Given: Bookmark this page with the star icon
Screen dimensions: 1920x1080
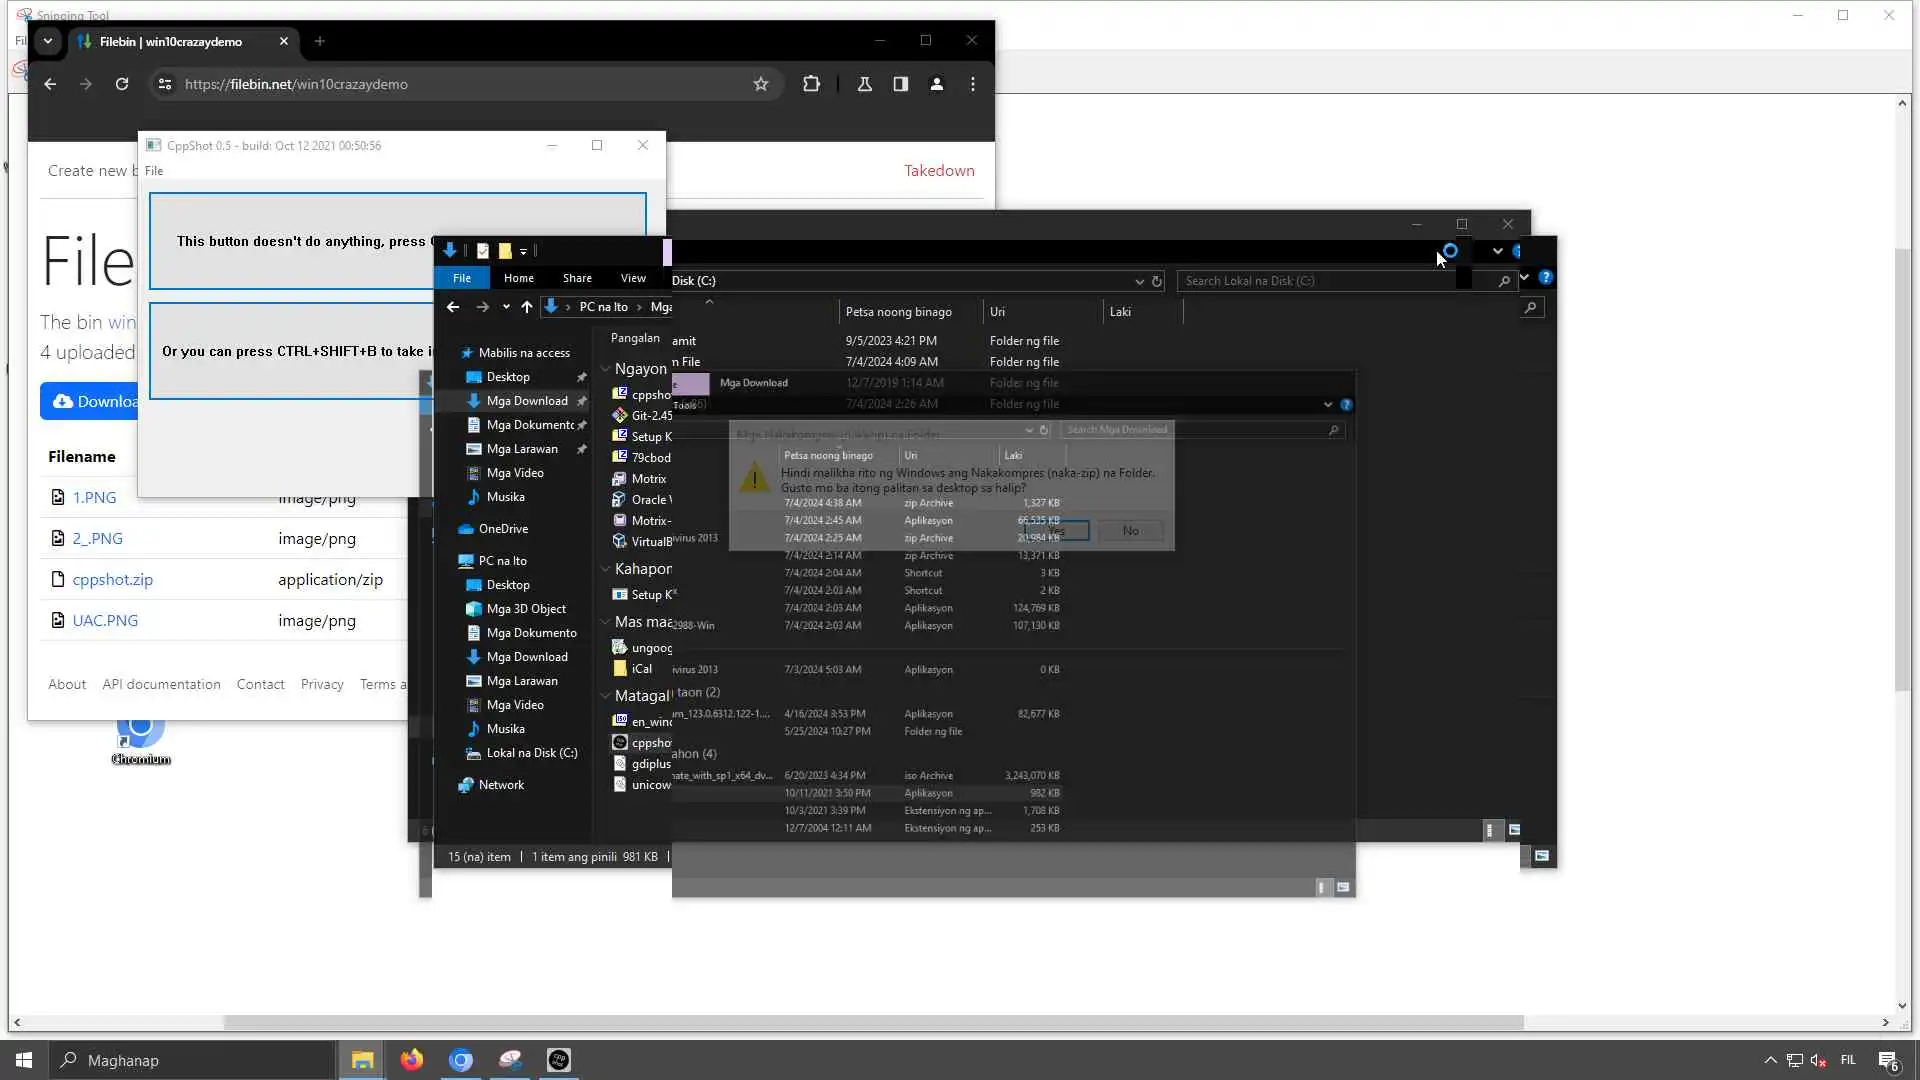Looking at the screenshot, I should tap(761, 84).
